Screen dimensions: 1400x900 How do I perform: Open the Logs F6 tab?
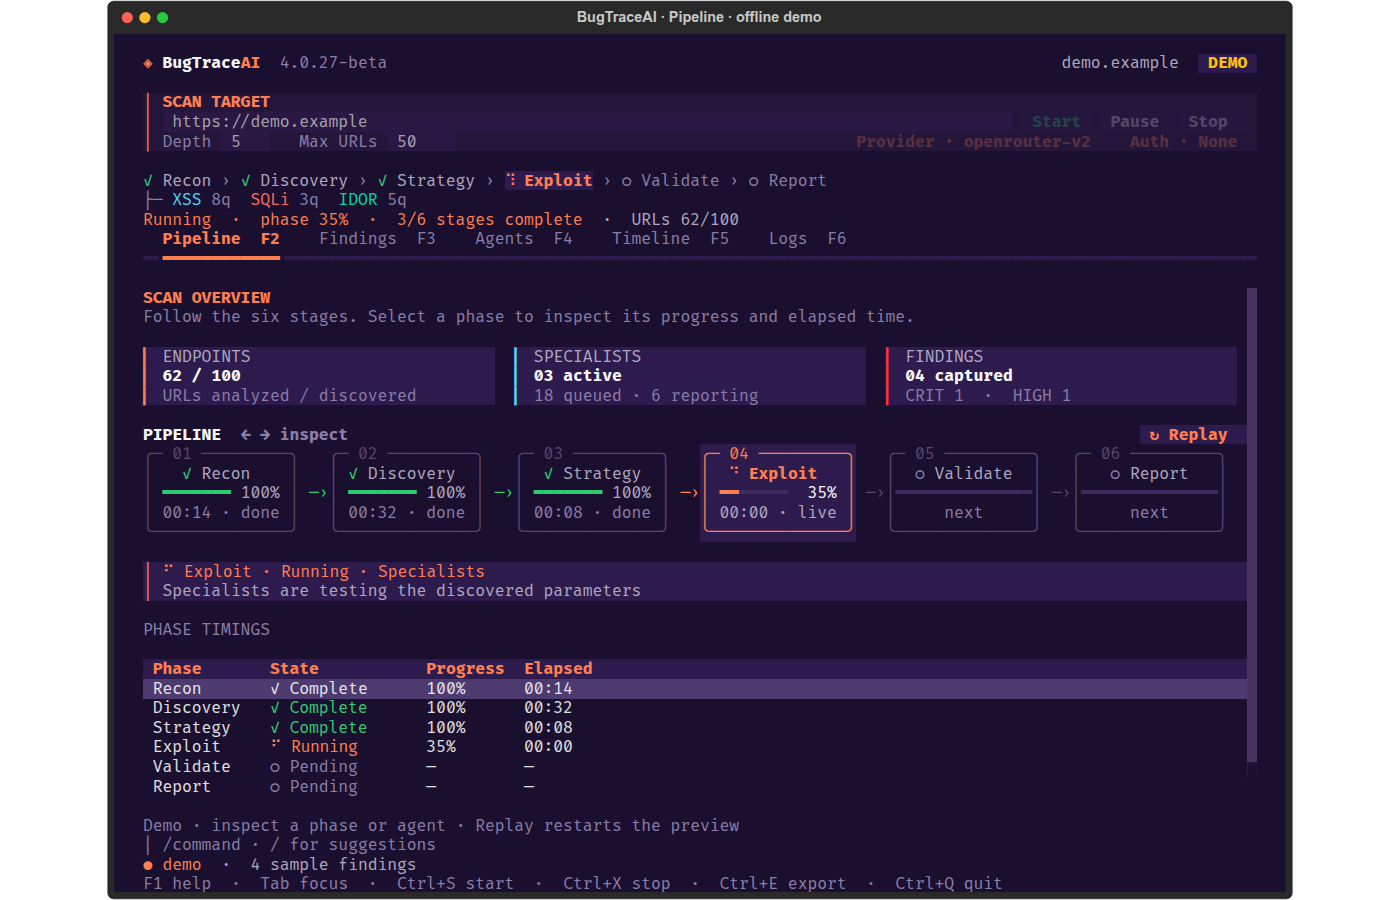coord(807,239)
